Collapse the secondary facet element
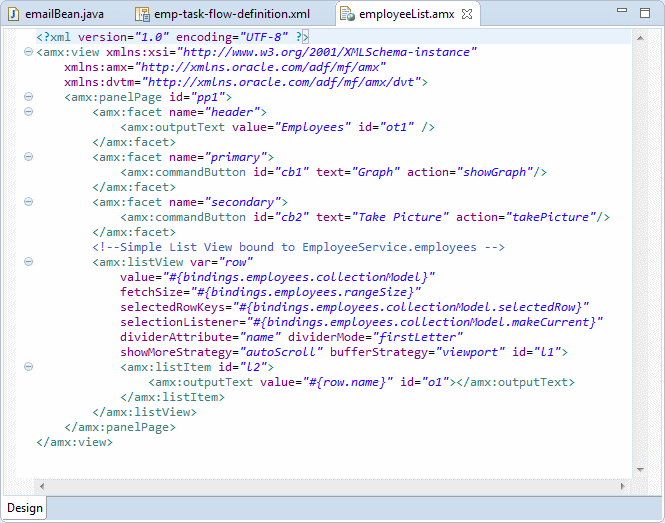The height and width of the screenshot is (523, 665). tap(28, 201)
